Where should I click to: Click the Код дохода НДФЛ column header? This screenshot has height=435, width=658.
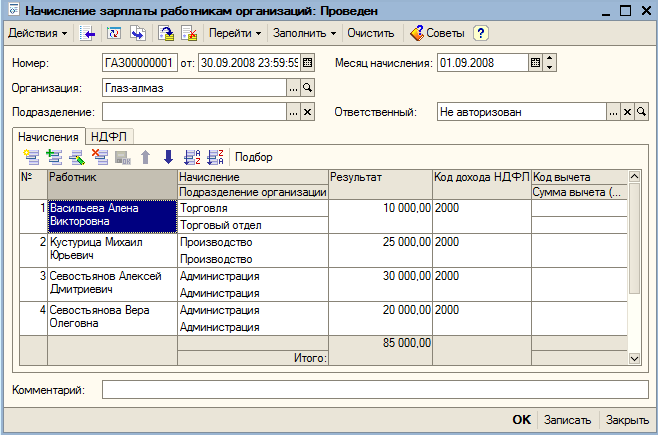482,185
